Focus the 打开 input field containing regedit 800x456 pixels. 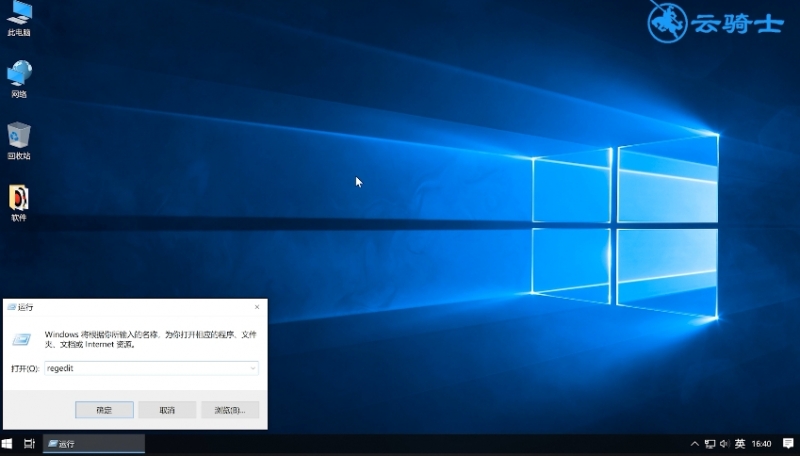(152, 368)
